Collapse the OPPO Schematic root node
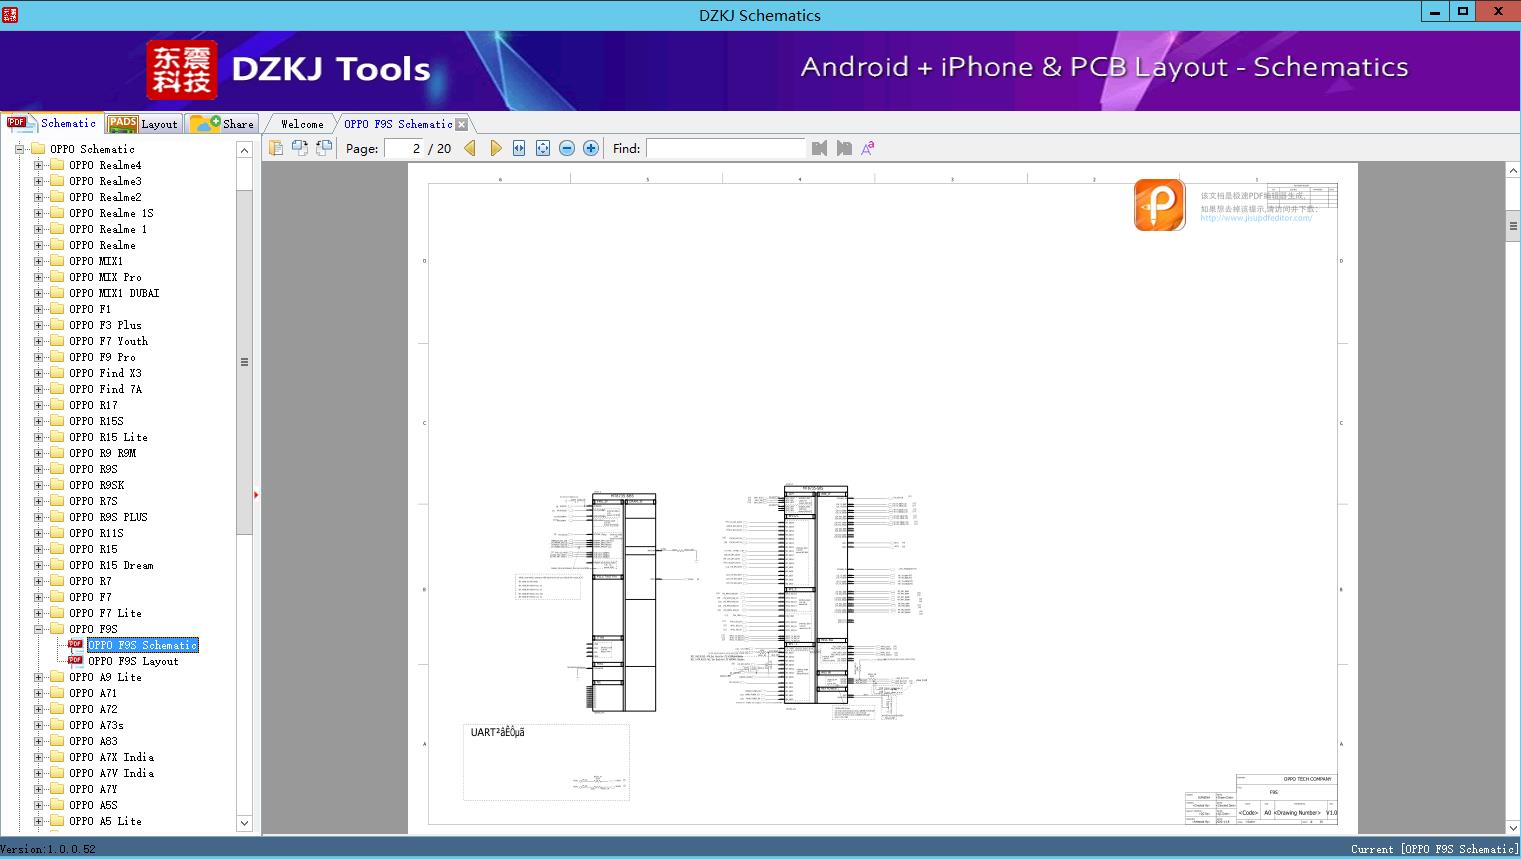1521x859 pixels. (x=19, y=149)
